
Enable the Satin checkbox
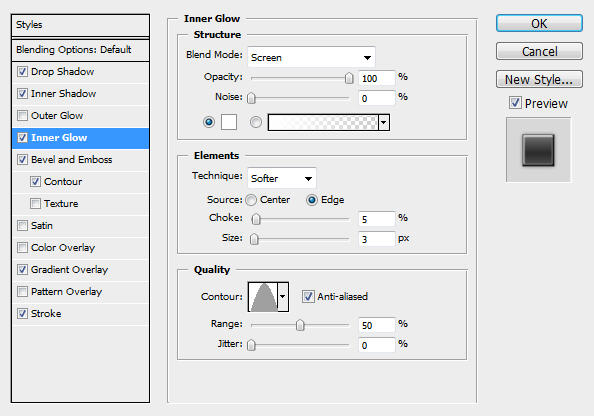[x=22, y=225]
